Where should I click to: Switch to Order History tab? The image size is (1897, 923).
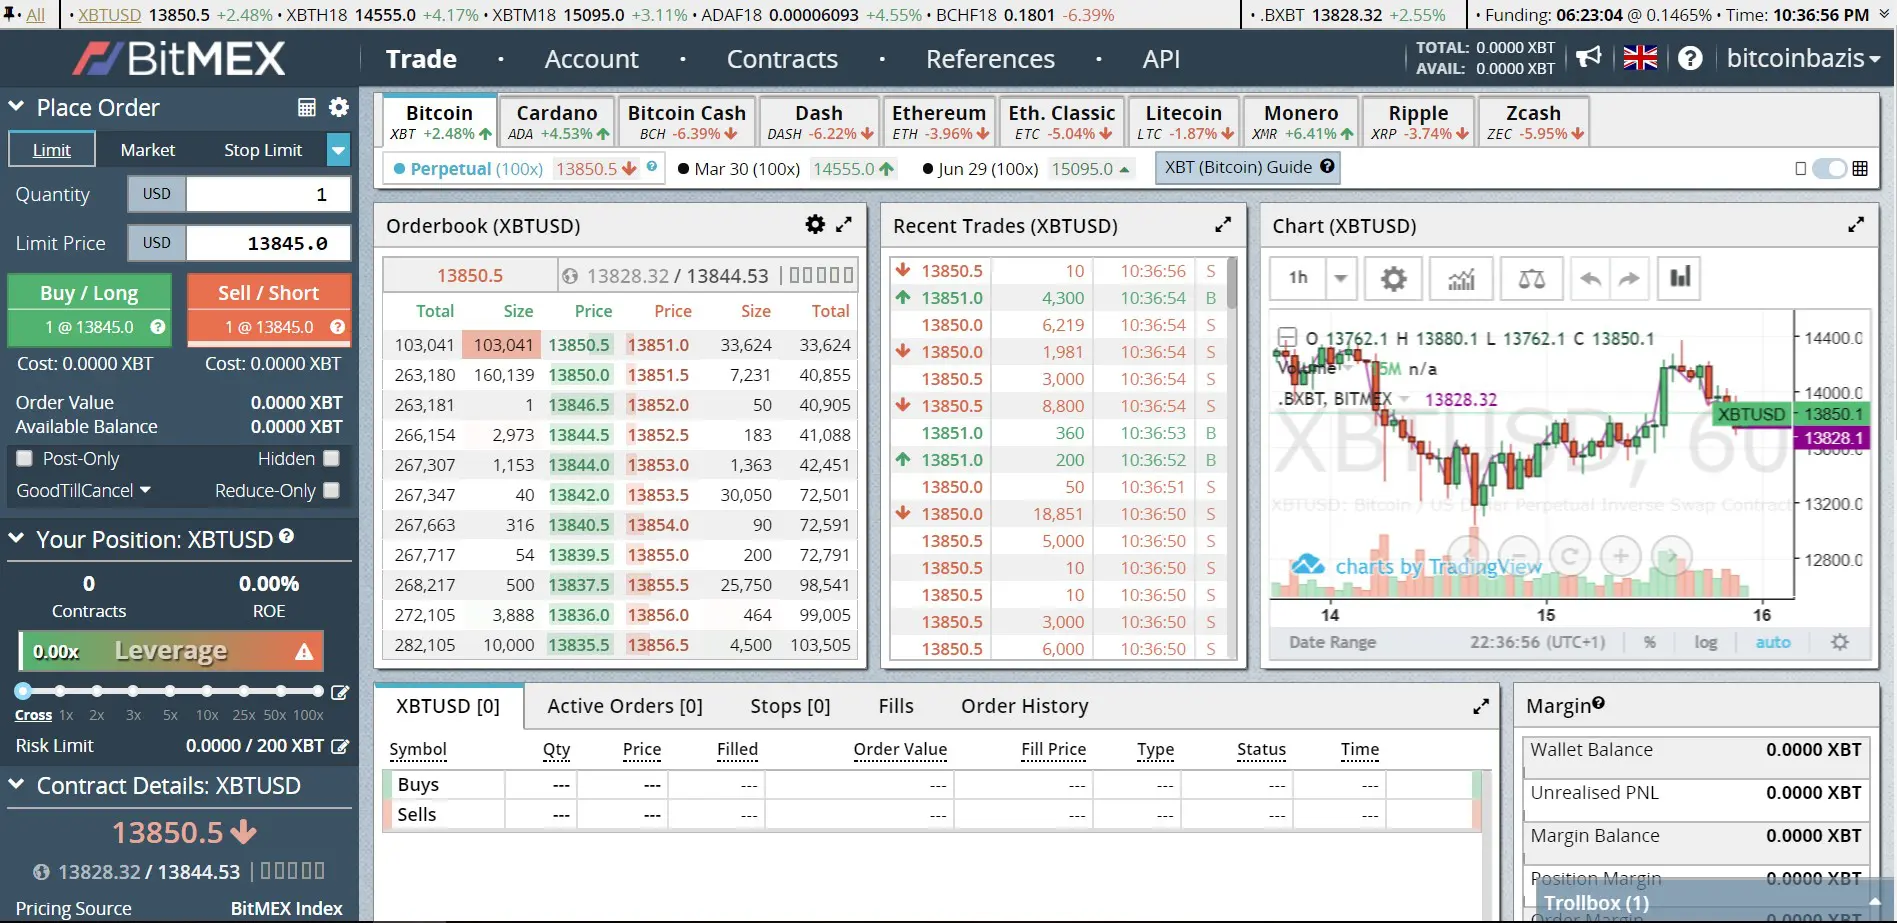(1024, 706)
